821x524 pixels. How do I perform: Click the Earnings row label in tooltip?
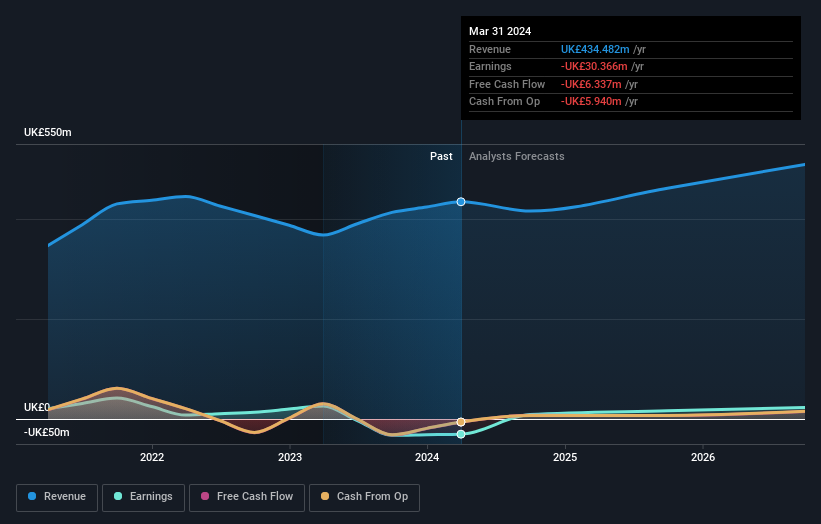(x=490, y=66)
